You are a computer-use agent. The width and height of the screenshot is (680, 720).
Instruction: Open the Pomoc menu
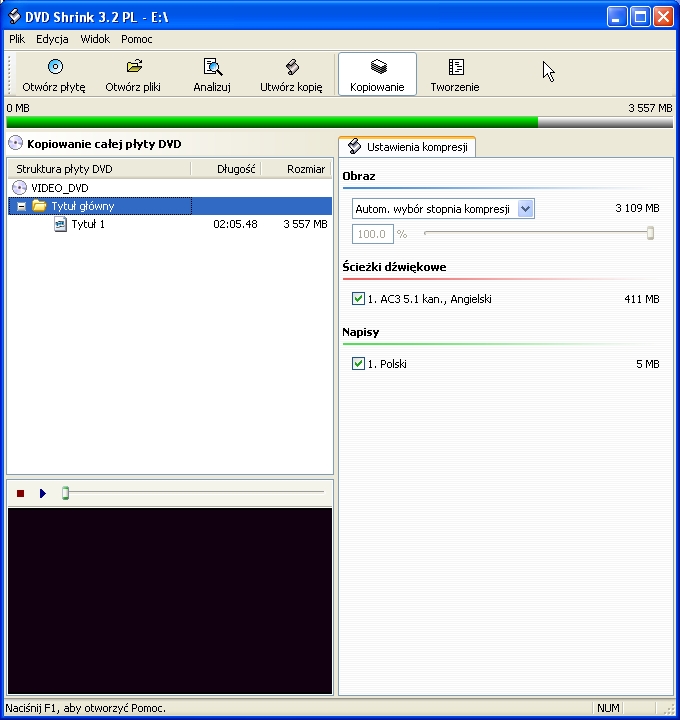coord(137,39)
